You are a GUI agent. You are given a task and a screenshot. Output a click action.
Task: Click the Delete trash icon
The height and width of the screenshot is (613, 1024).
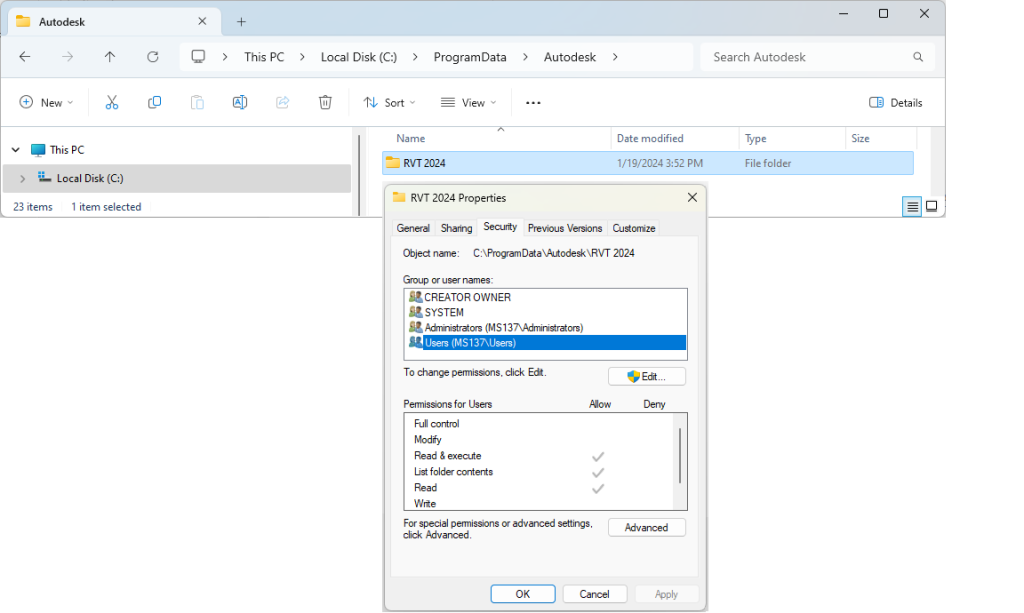325,102
